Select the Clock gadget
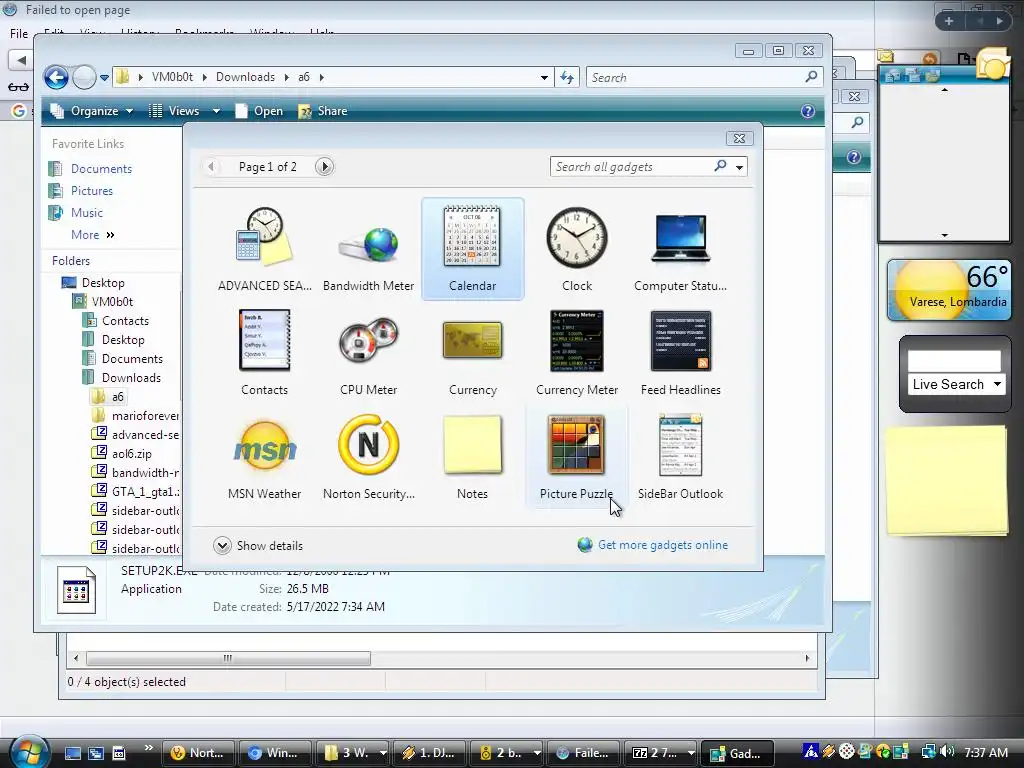The image size is (1024, 768). coord(577,249)
